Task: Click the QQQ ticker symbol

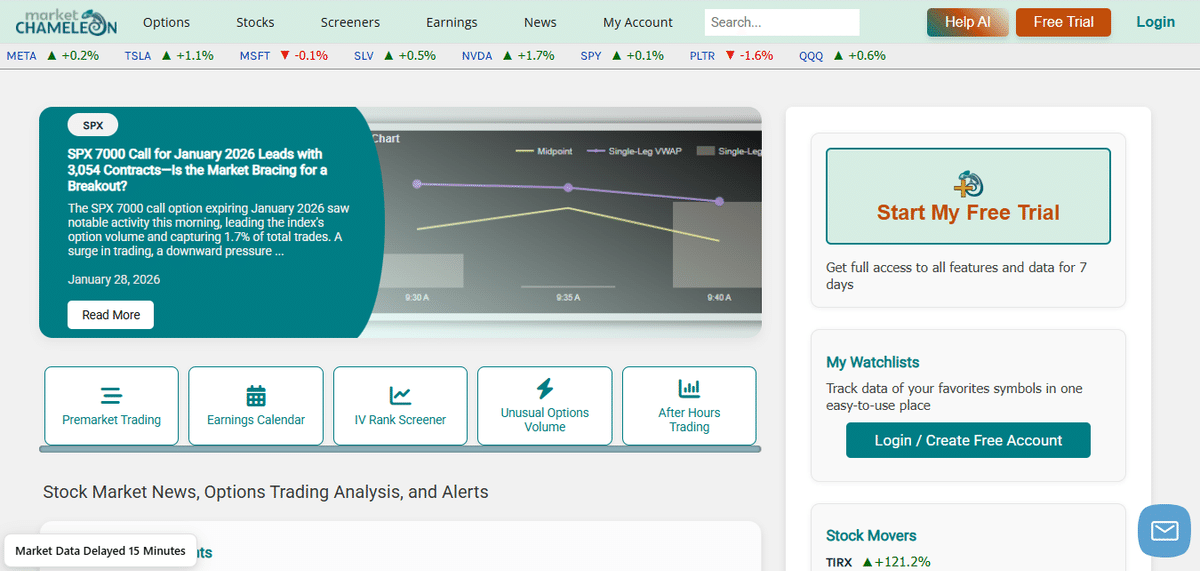Action: [x=811, y=56]
